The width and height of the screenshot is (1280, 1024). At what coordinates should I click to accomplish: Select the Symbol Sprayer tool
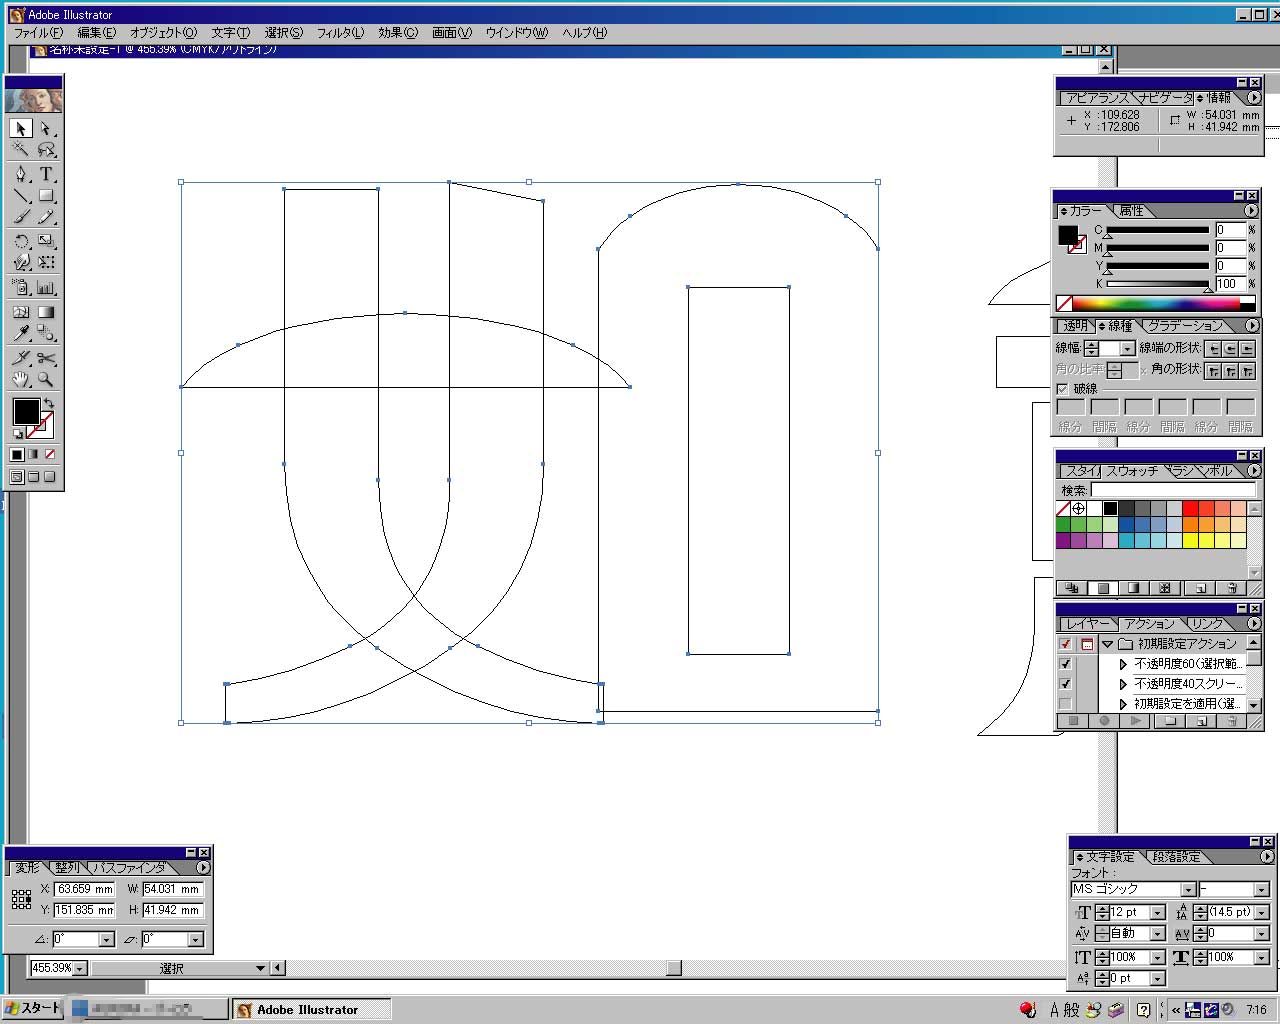tap(21, 287)
